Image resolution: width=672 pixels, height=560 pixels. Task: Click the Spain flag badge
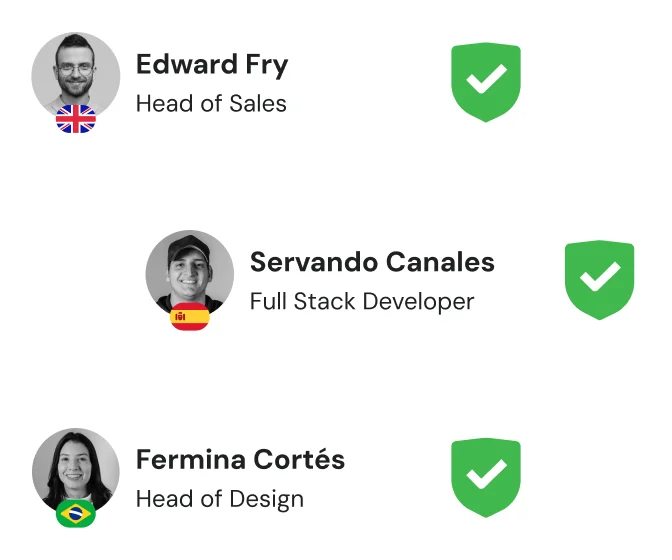pyautogui.click(x=190, y=317)
